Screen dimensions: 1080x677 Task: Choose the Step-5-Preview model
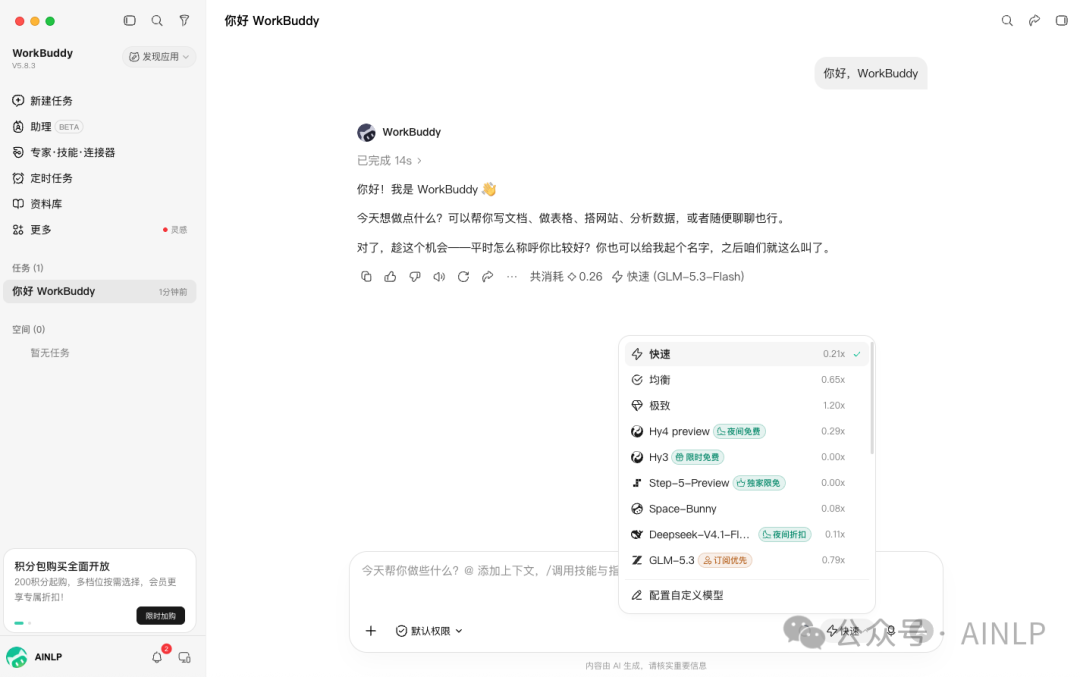(x=747, y=483)
